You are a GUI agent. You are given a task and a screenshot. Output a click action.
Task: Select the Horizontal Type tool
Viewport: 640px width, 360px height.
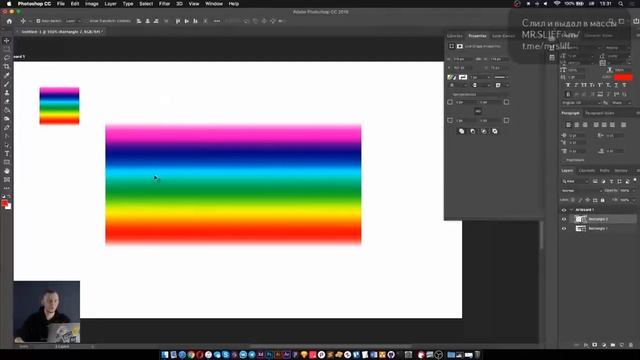7,153
